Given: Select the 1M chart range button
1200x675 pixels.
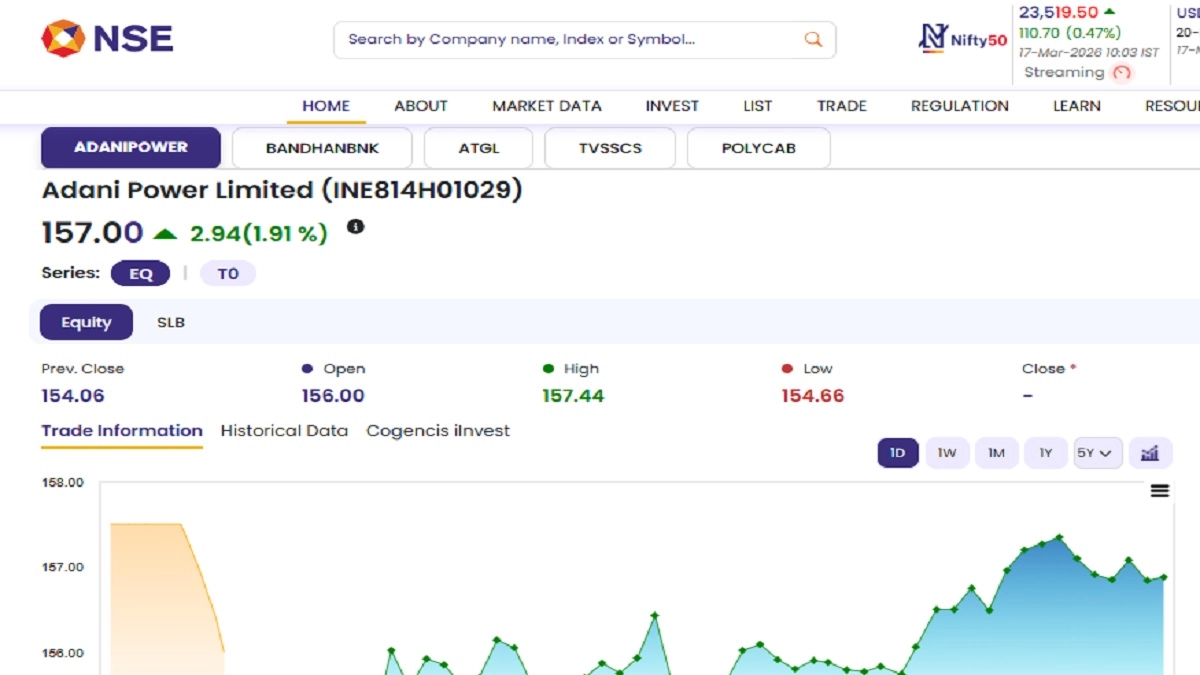Looking at the screenshot, I should click(996, 453).
